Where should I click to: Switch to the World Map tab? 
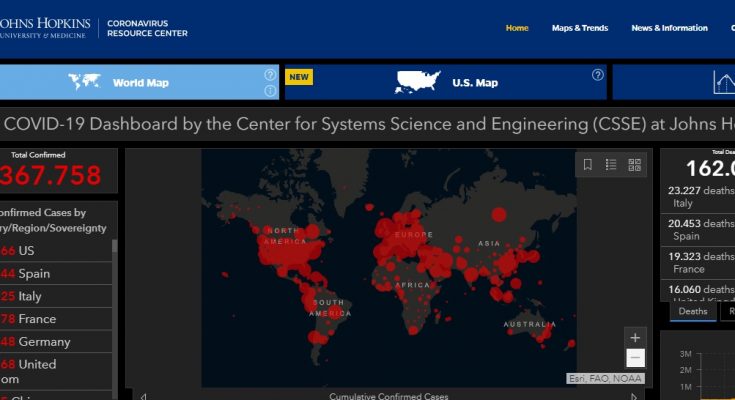click(x=139, y=82)
